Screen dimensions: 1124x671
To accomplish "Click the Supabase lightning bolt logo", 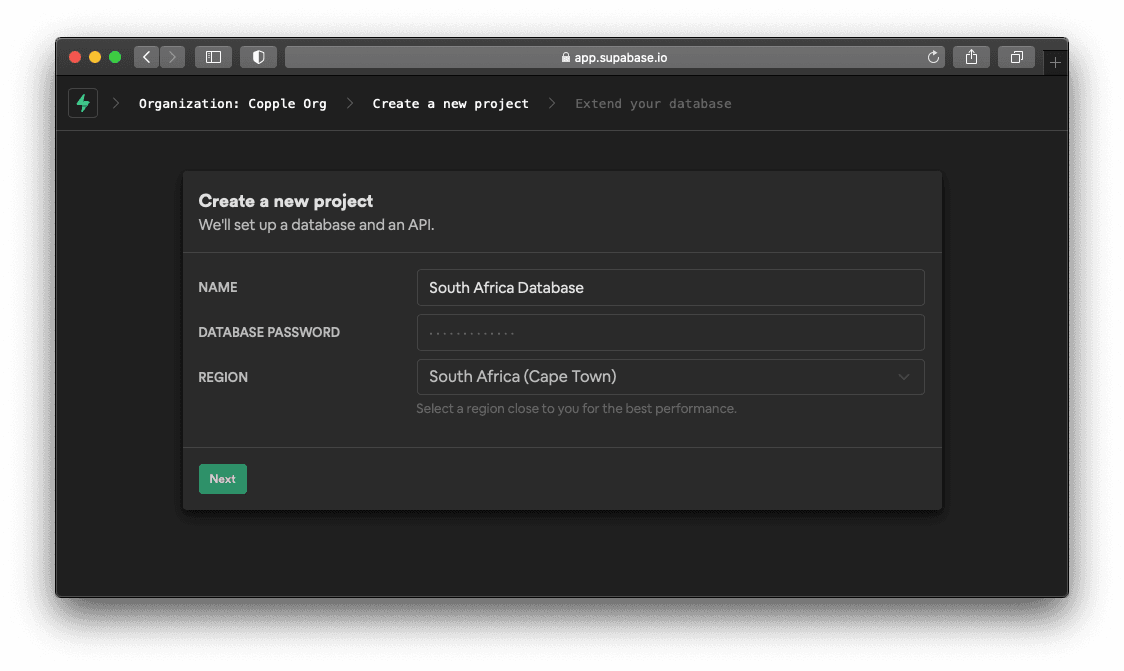I will [83, 103].
